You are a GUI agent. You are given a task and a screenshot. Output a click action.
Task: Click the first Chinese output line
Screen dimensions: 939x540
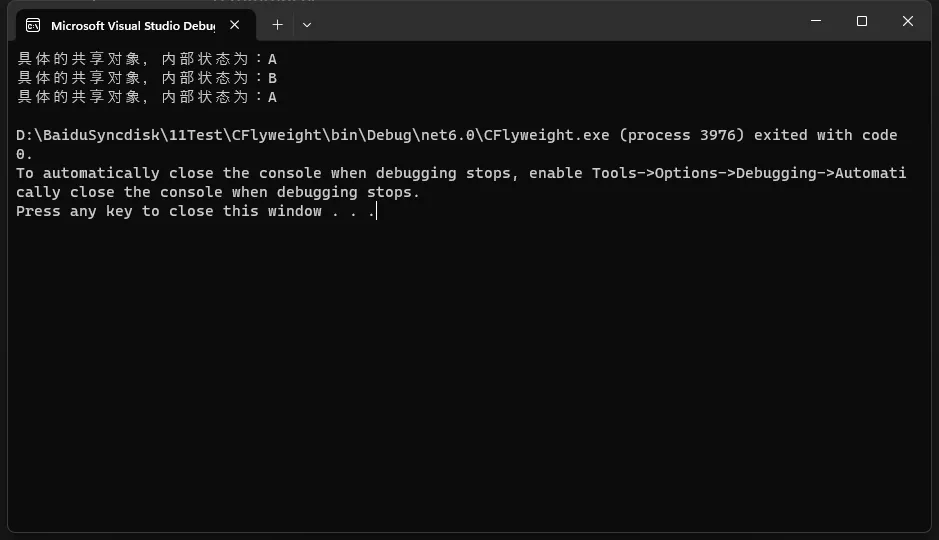tap(147, 59)
